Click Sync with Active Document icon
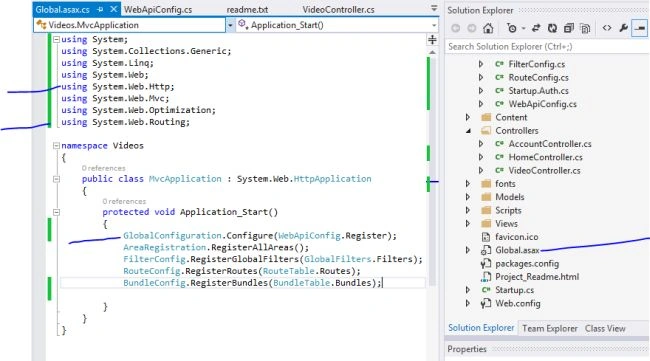Screen dimensions: 650x361 click(536, 28)
